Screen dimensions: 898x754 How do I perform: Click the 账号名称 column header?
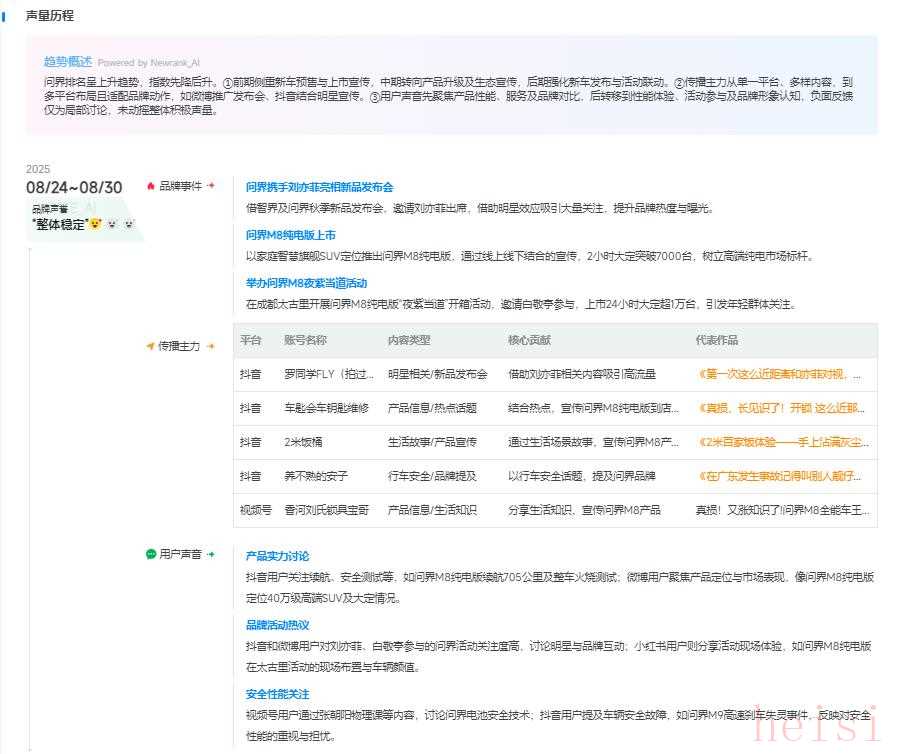pyautogui.click(x=305, y=340)
